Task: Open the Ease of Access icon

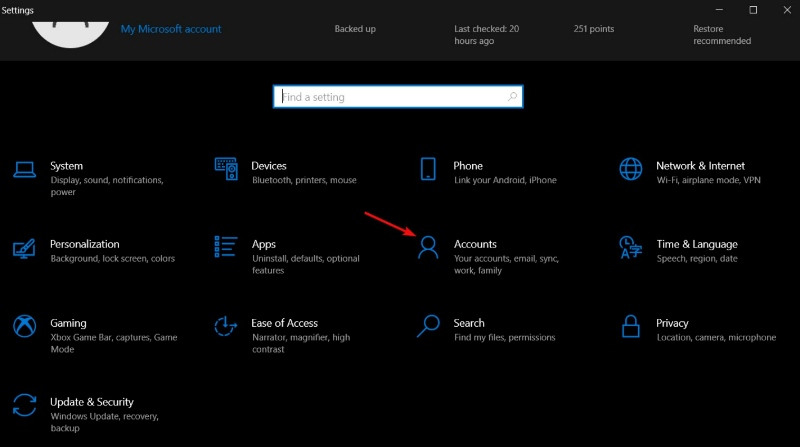Action: [x=226, y=326]
